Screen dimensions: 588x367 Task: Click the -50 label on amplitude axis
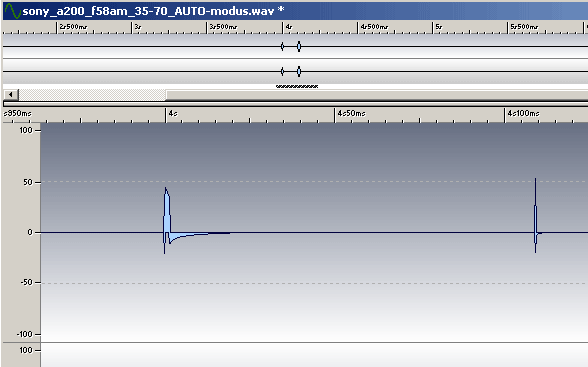pos(26,282)
